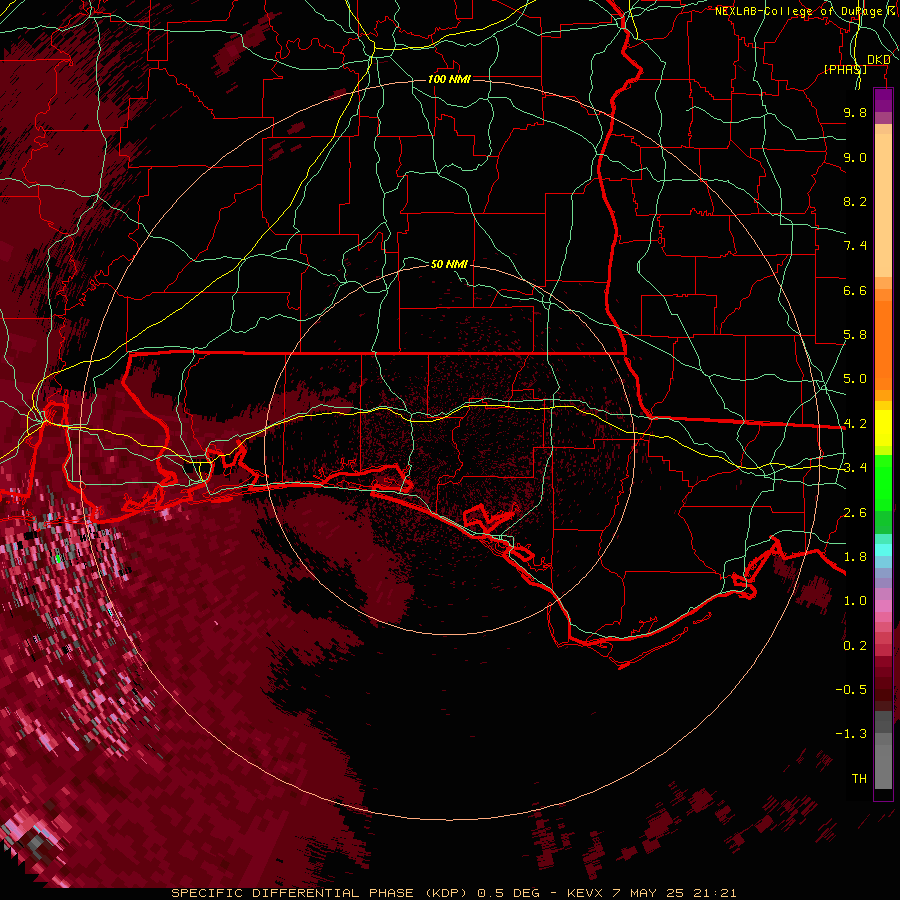Click the 100 NMI range ring label

click(x=449, y=79)
